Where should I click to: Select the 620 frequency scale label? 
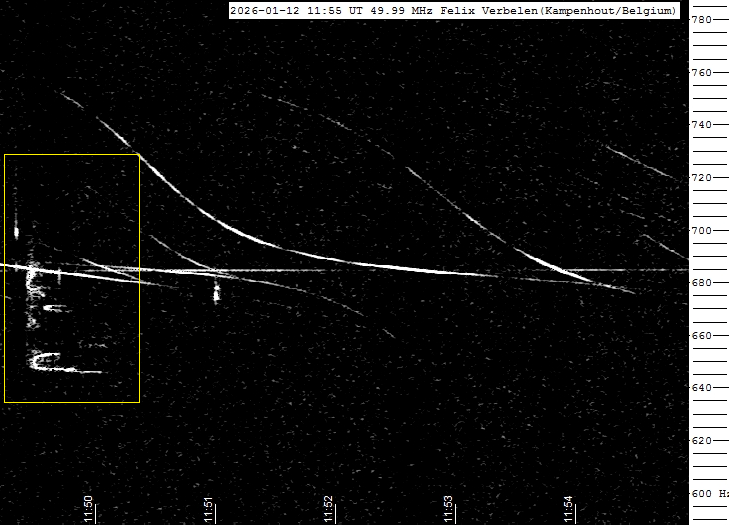click(x=702, y=441)
